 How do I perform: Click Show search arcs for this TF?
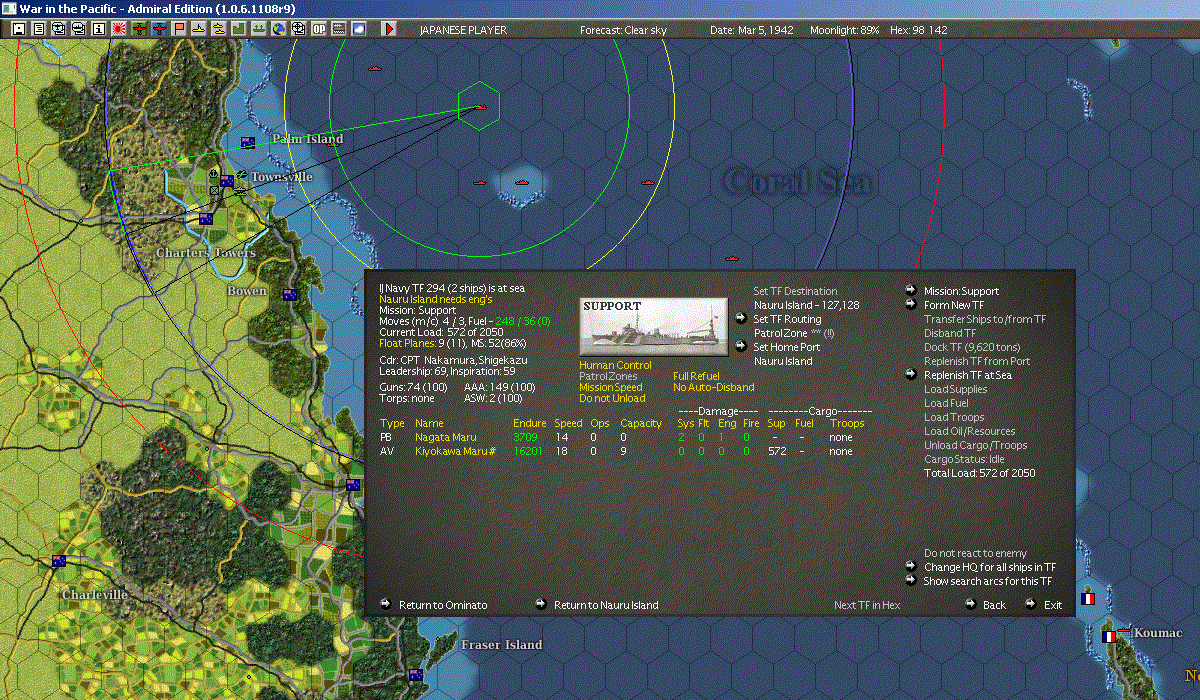[x=987, y=582]
